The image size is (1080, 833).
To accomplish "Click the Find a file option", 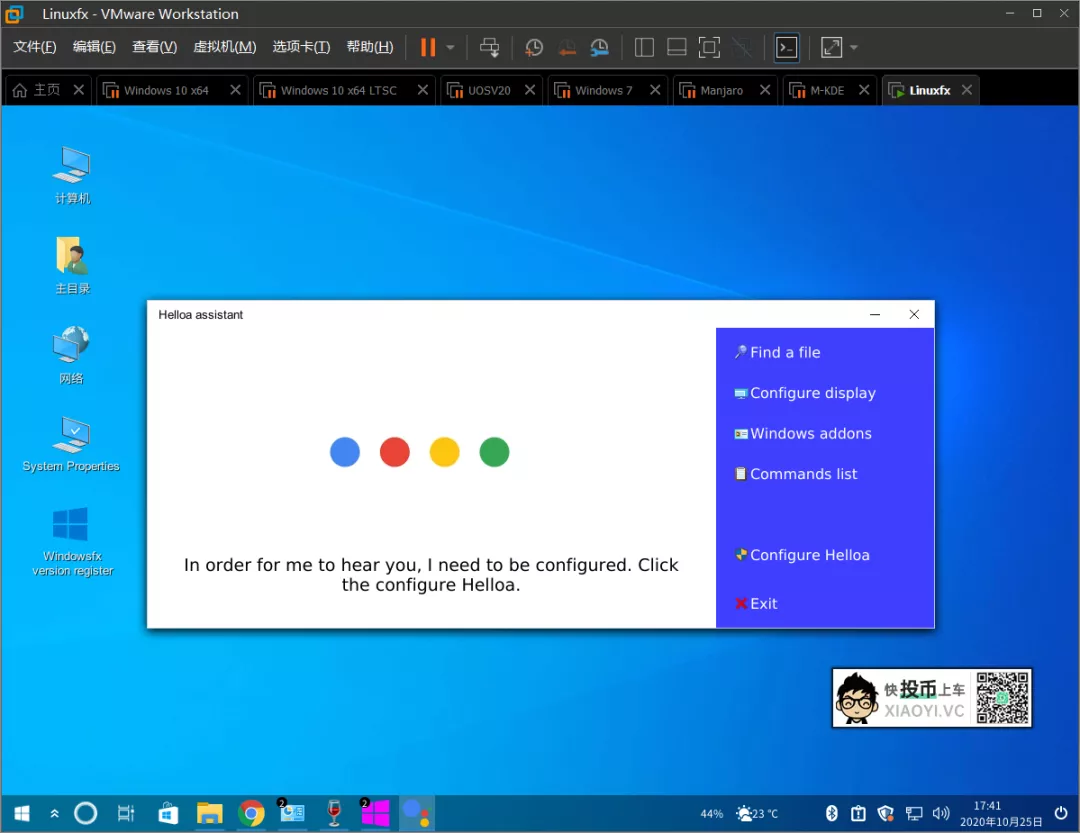I will click(x=784, y=352).
